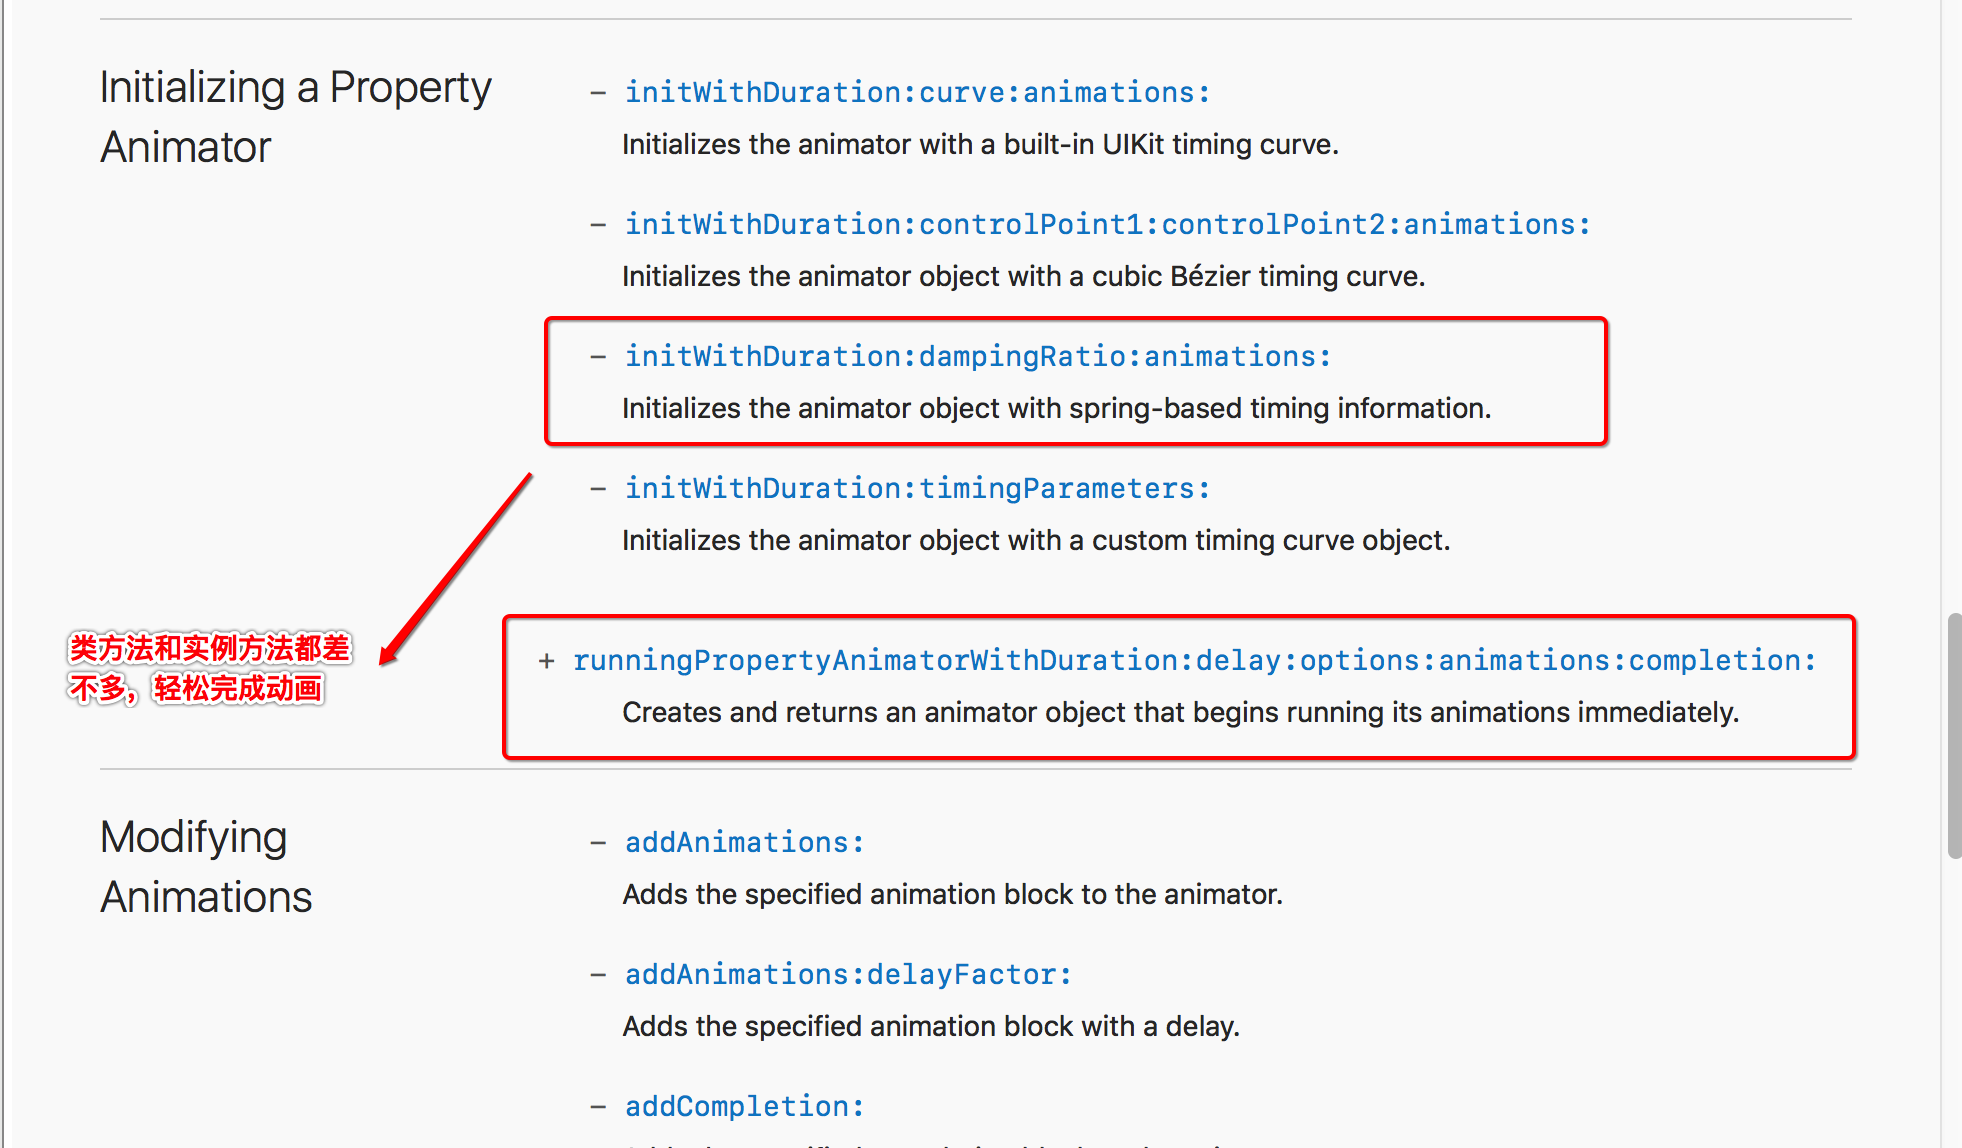Screen dimensions: 1962x1148
Task: Click the addAnimations: method link
Action: click(744, 842)
